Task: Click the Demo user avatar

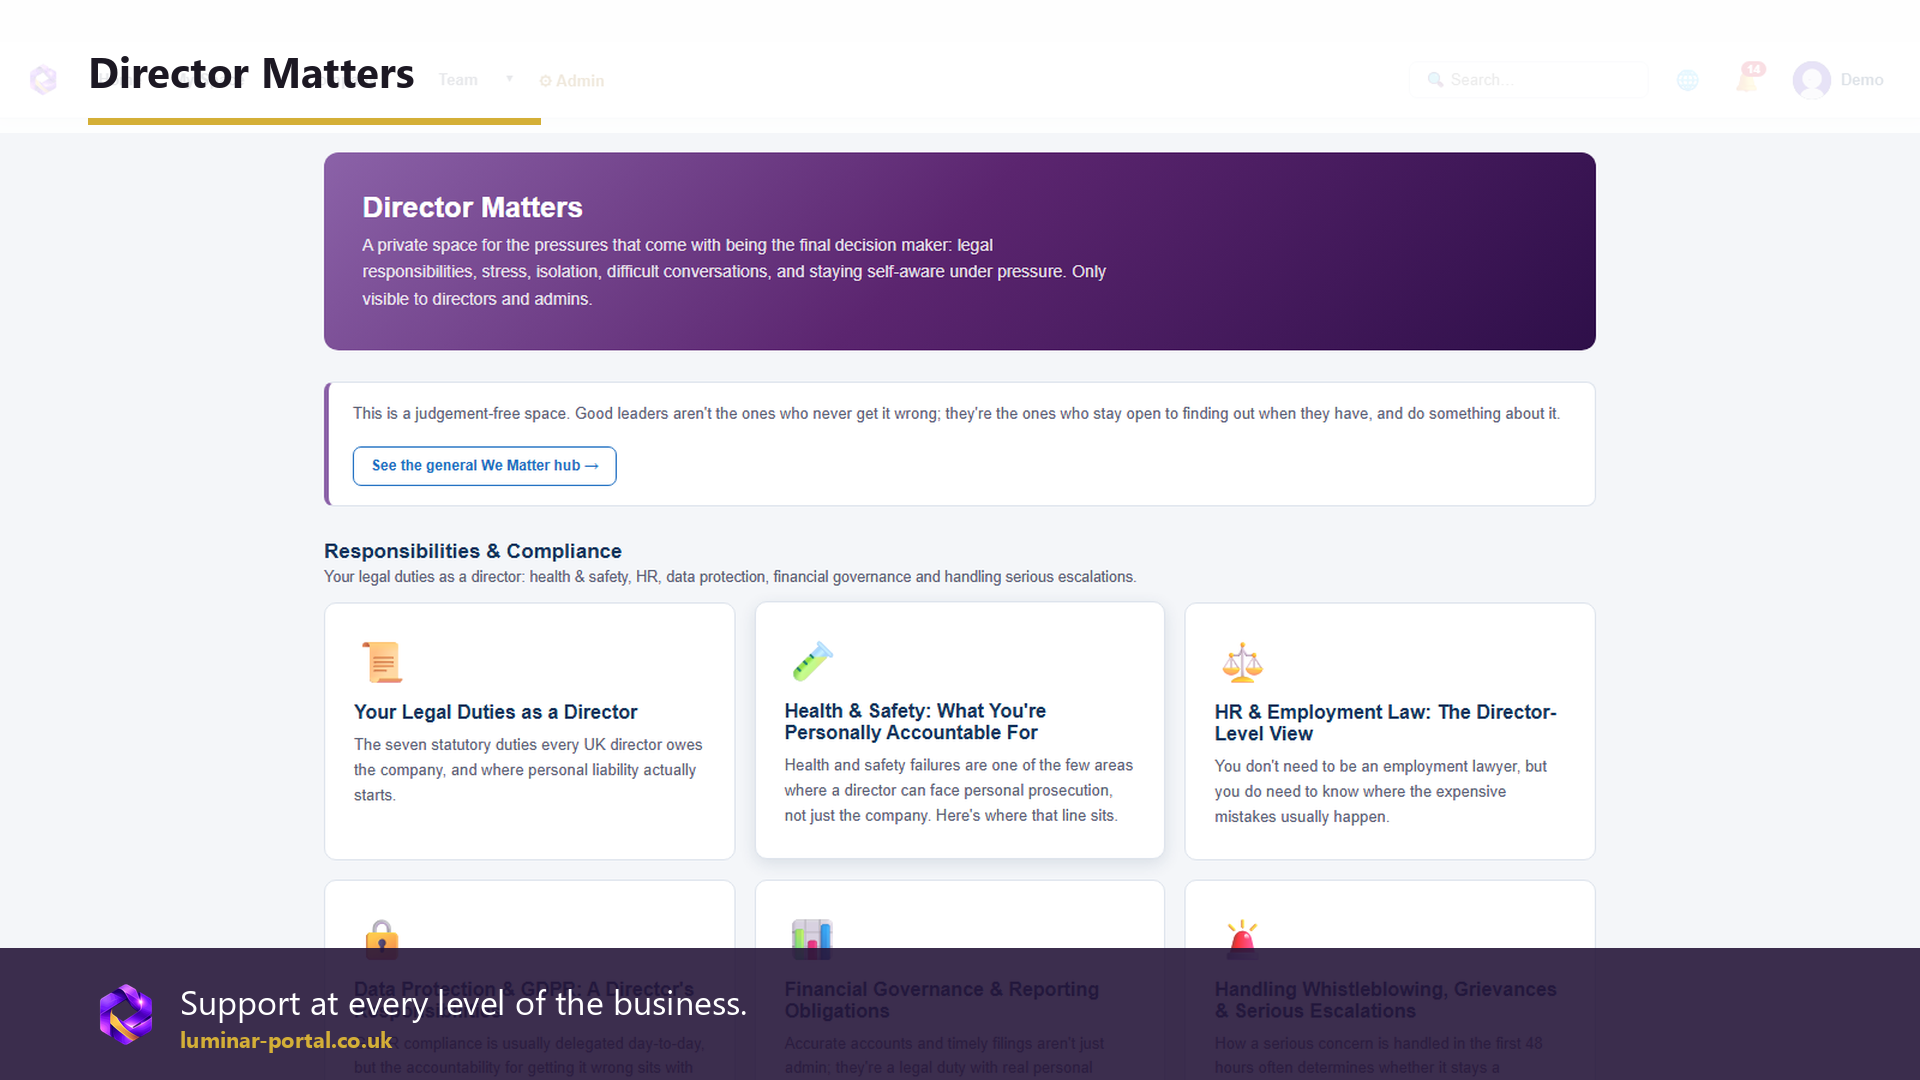Action: 1811,80
